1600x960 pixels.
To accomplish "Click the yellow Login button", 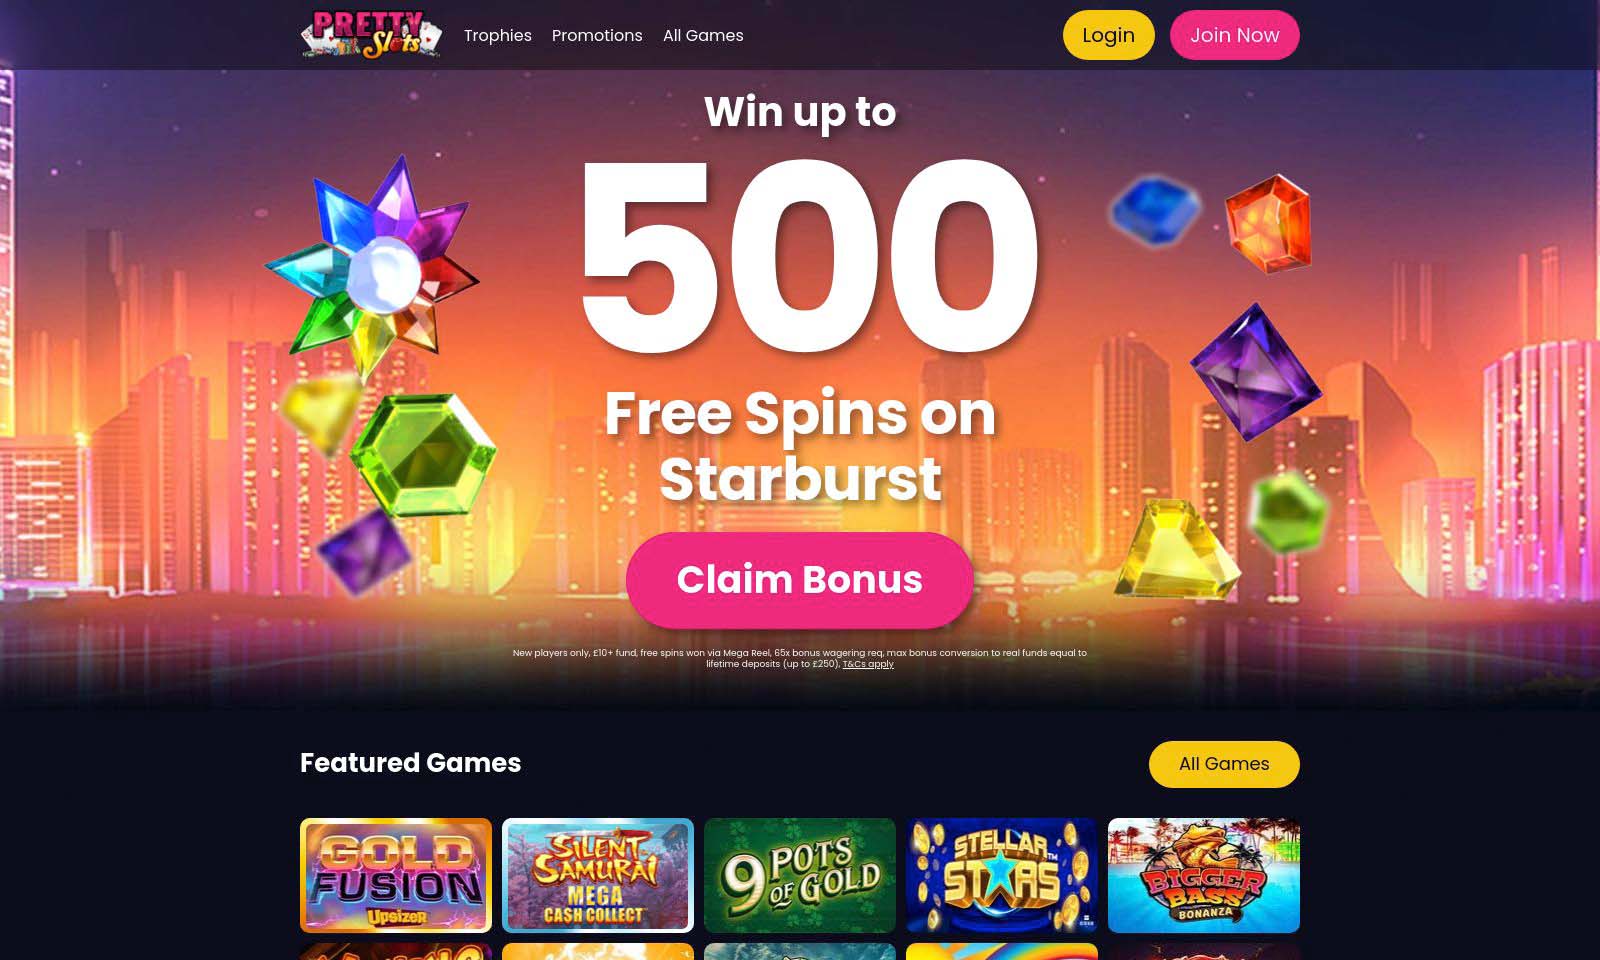I will point(1108,35).
